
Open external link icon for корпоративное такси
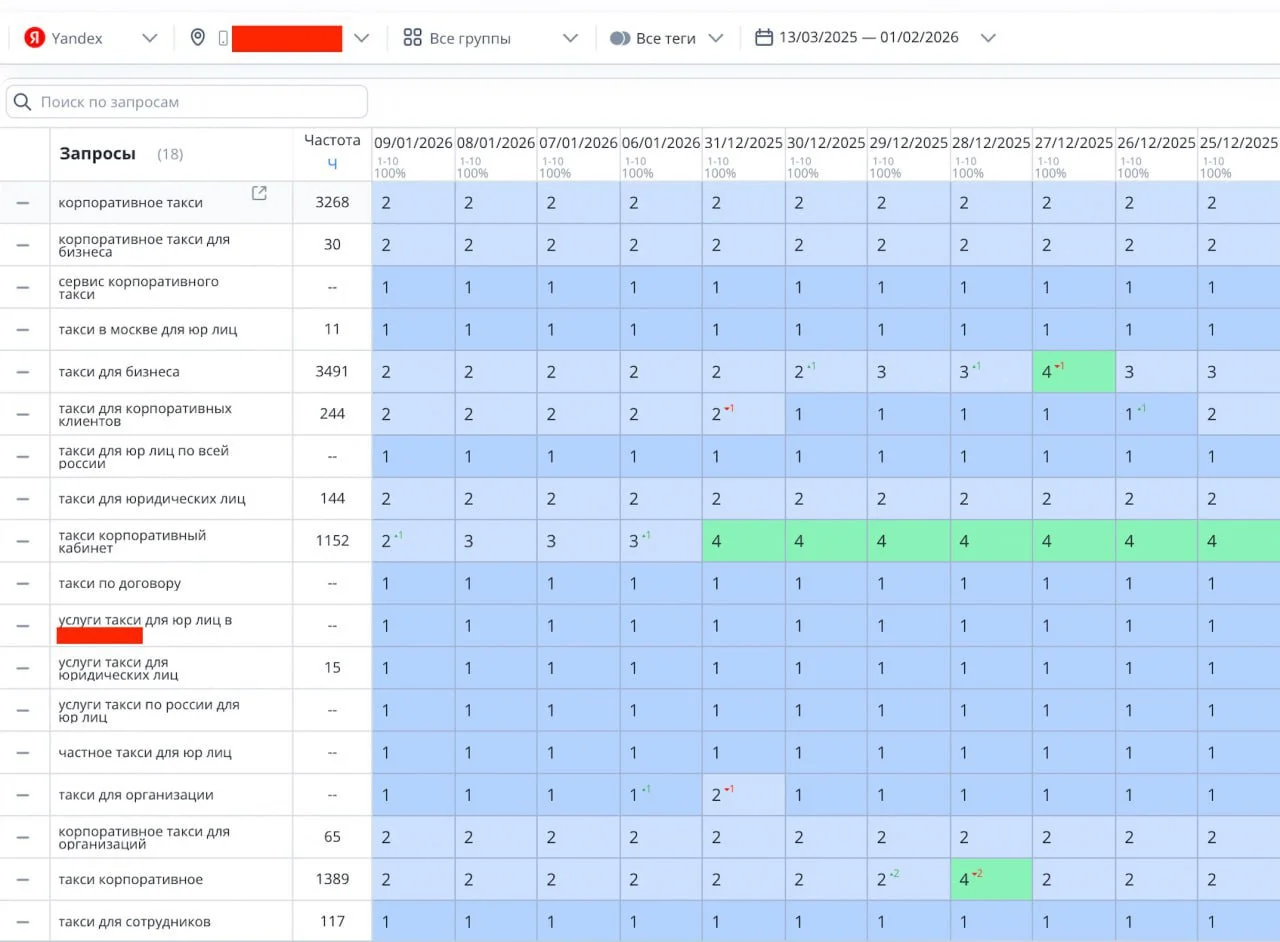(x=259, y=193)
